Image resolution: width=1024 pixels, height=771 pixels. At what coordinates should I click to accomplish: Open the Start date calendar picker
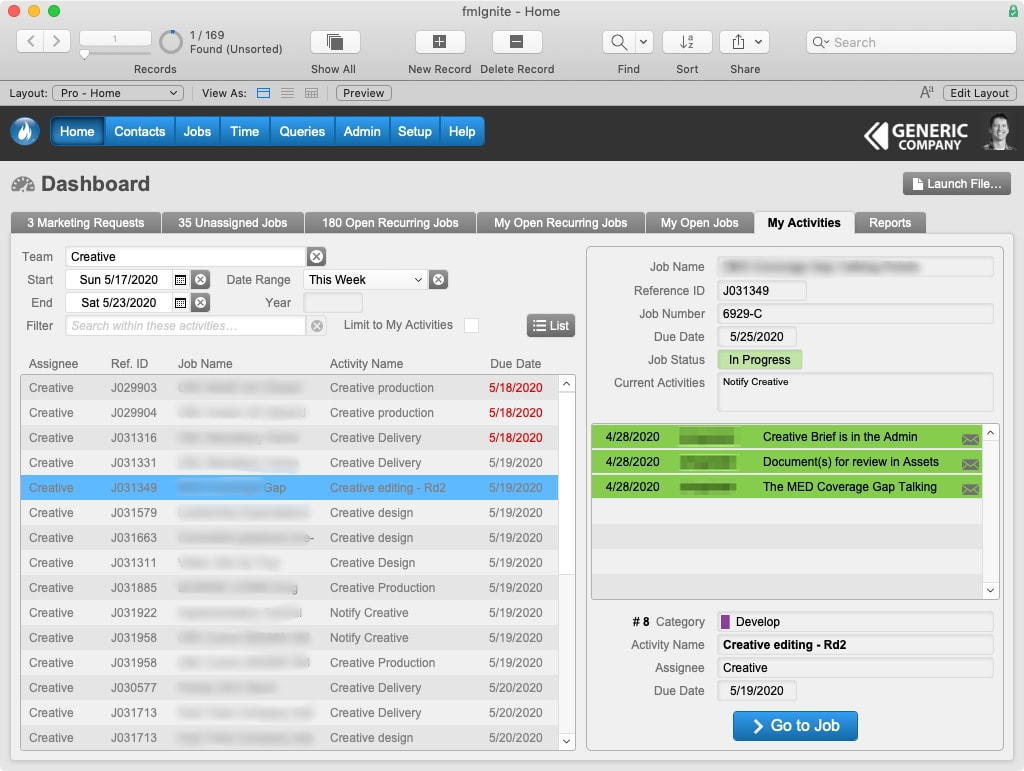click(180, 280)
